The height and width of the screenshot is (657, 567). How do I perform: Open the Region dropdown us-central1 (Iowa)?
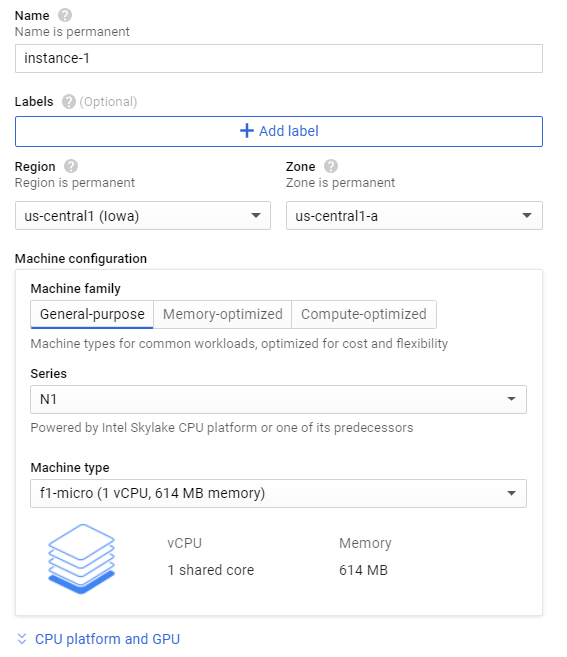[x=142, y=216]
